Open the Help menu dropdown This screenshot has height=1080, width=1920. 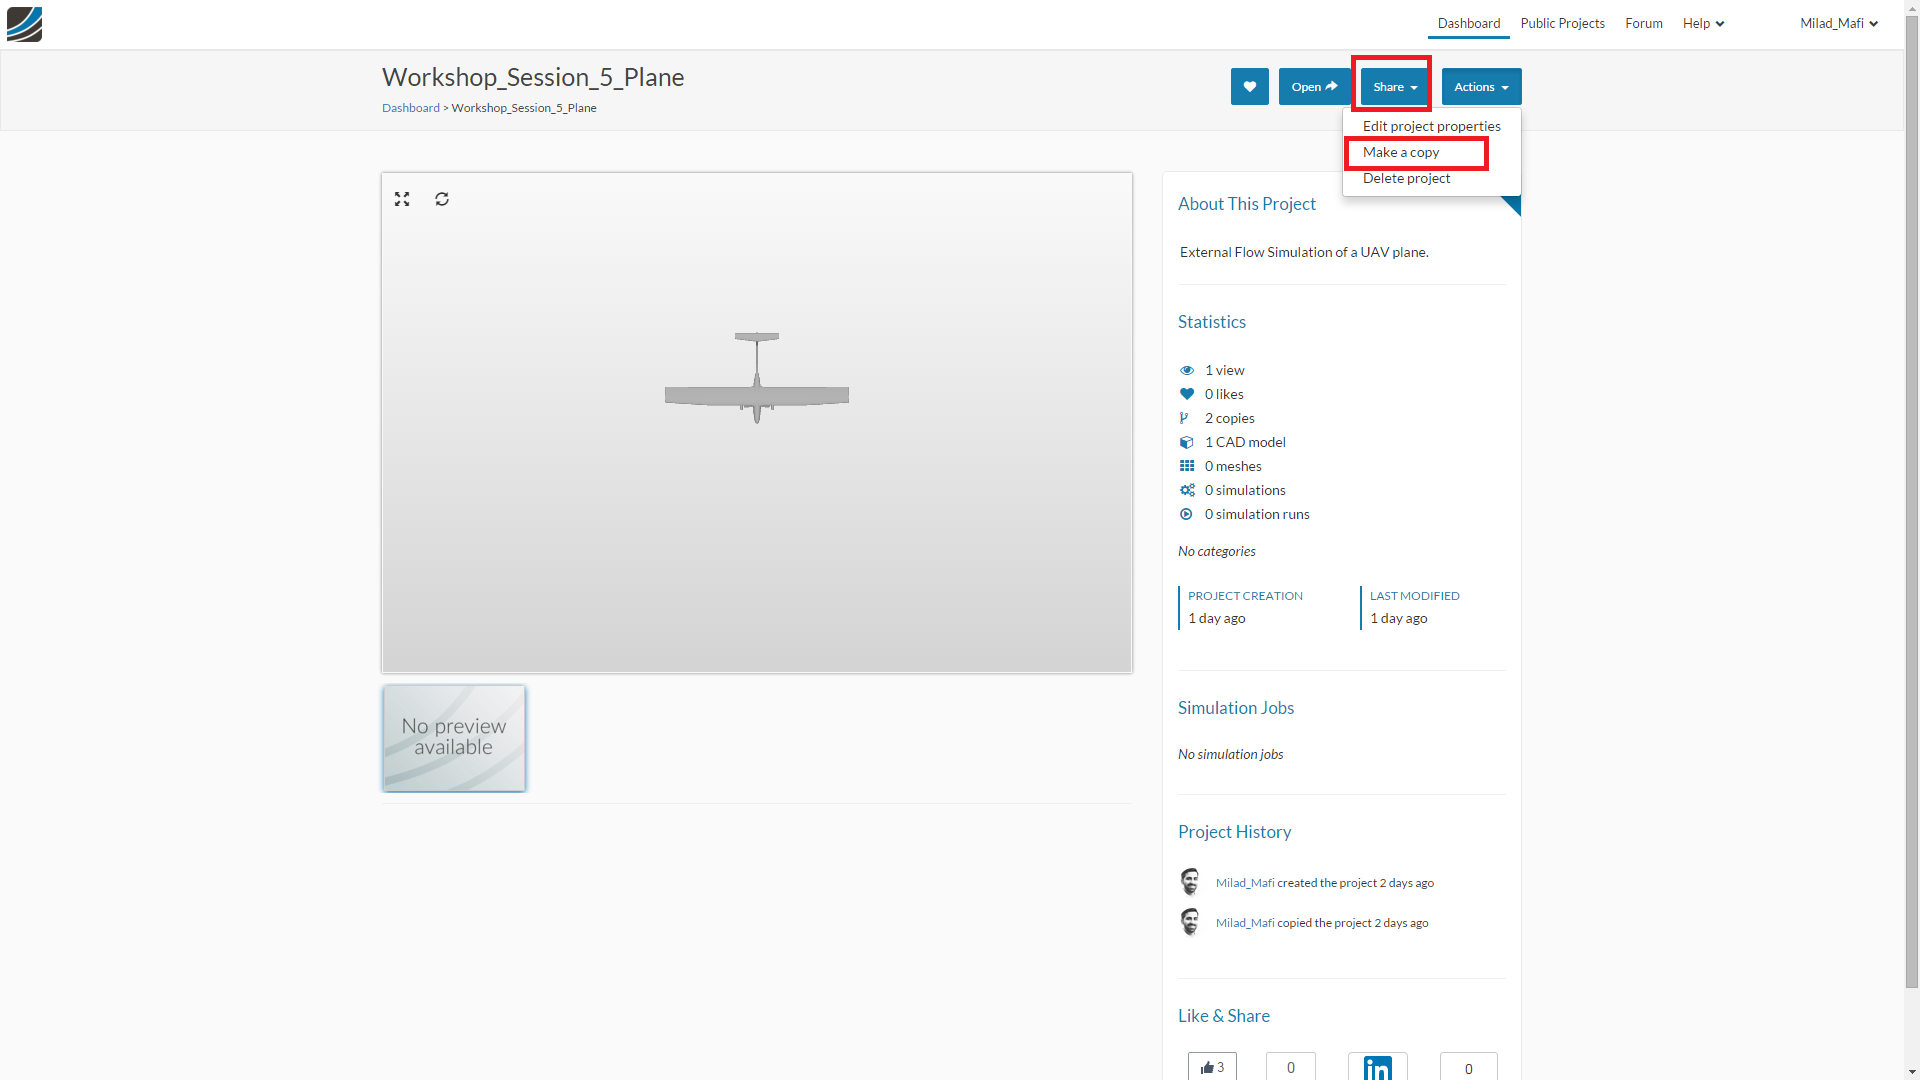point(1703,23)
